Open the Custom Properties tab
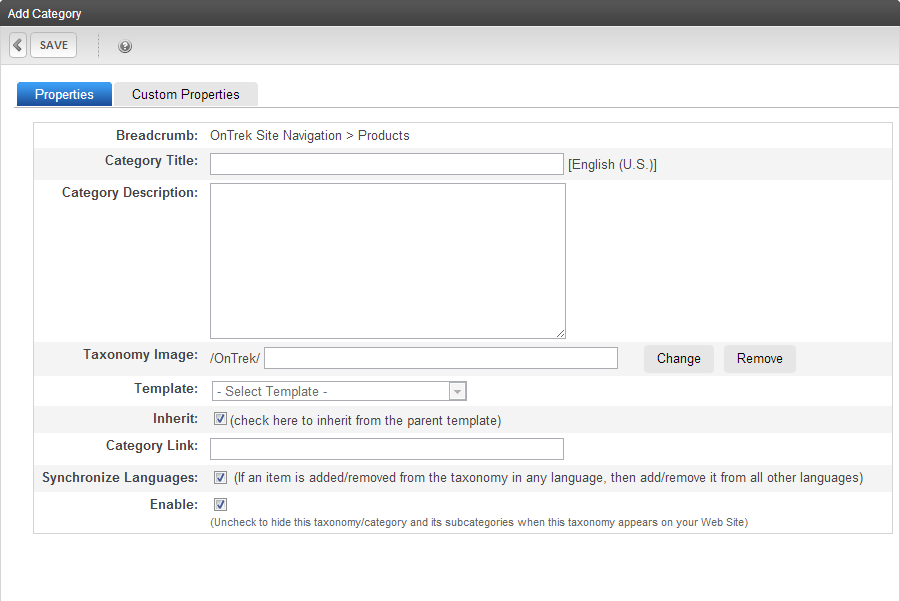Image resolution: width=900 pixels, height=601 pixels. [185, 94]
